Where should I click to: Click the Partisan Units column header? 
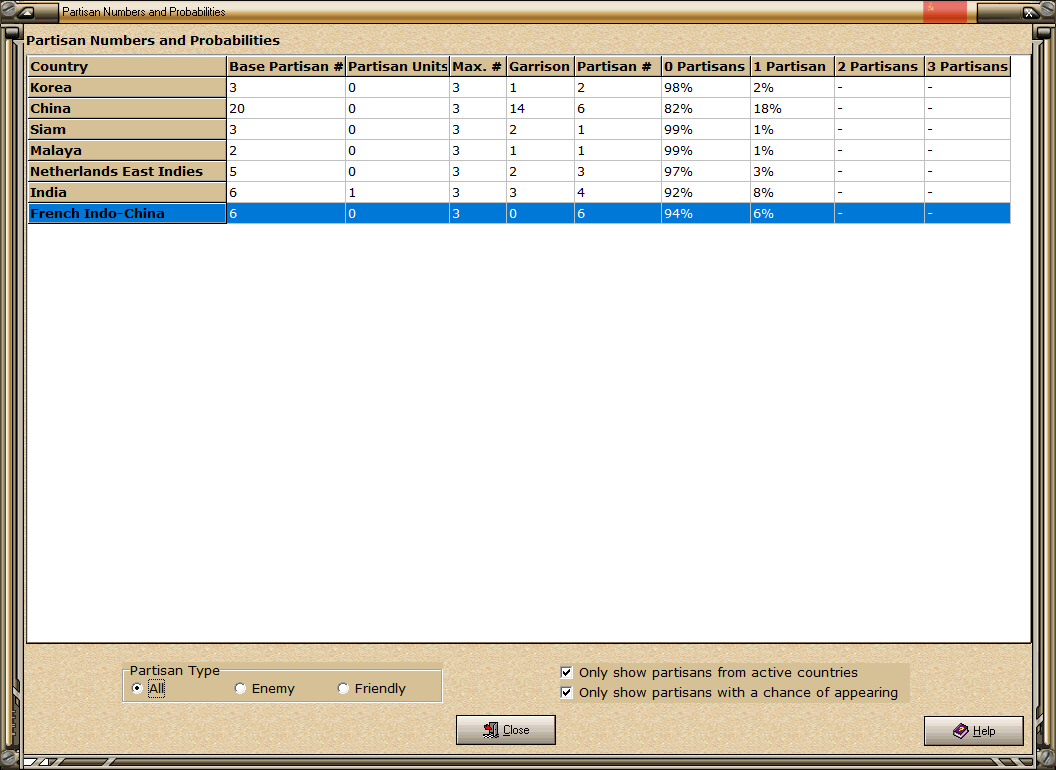[x=397, y=66]
